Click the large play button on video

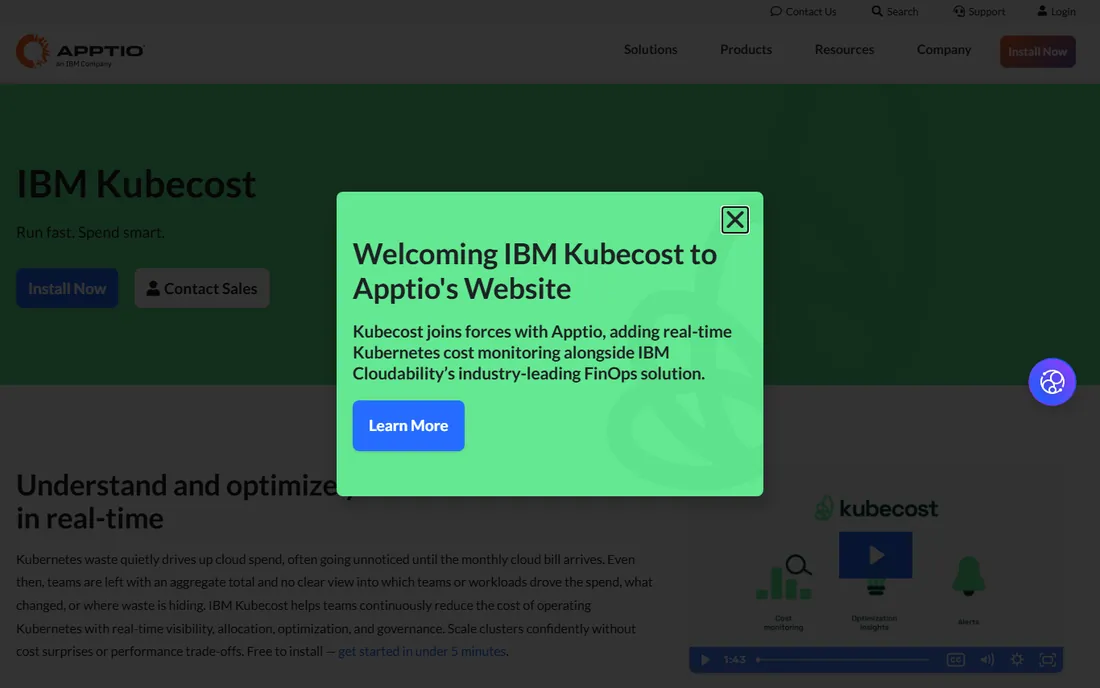(876, 555)
